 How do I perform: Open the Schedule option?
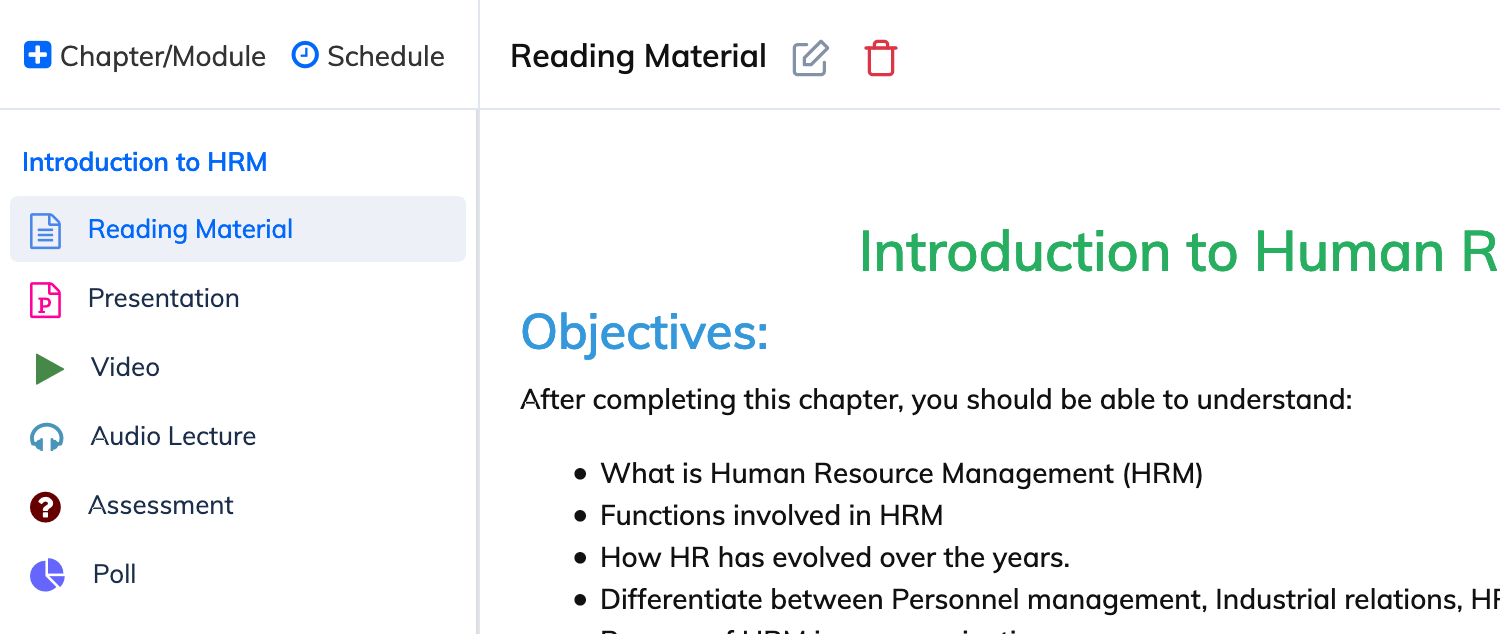[x=368, y=56]
